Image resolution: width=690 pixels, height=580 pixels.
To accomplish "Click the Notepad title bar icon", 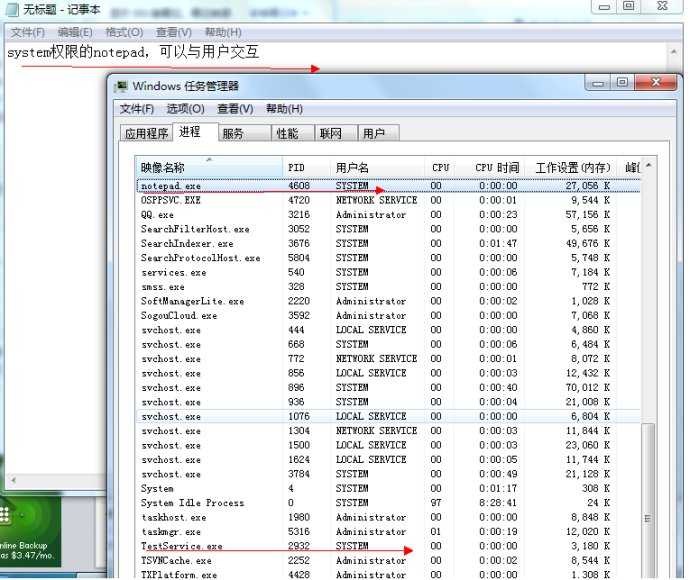I will (x=12, y=9).
